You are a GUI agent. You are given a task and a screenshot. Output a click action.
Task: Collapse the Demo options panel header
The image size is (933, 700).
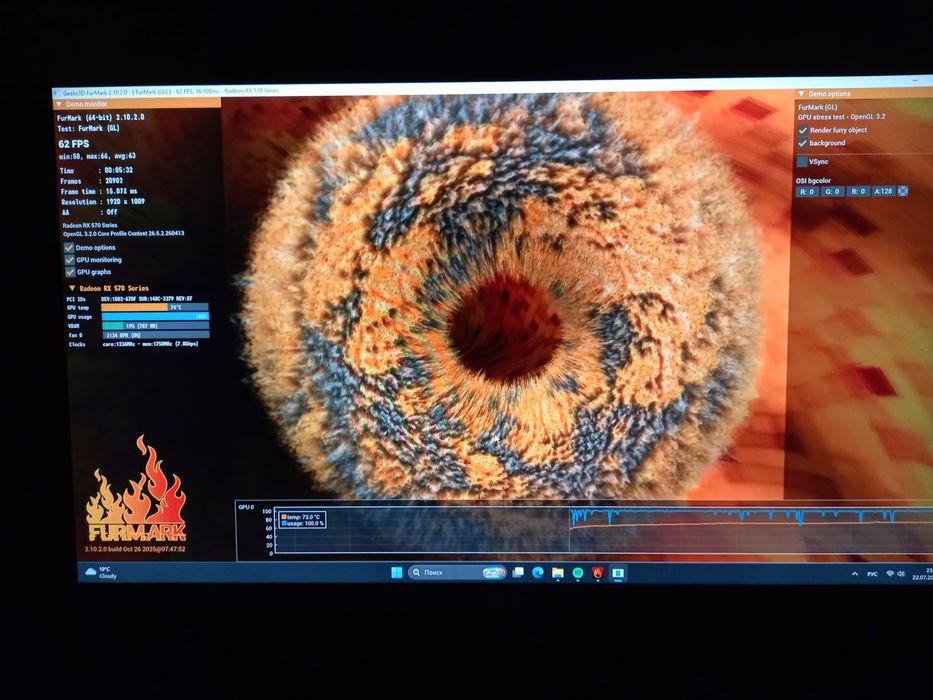tap(864, 93)
